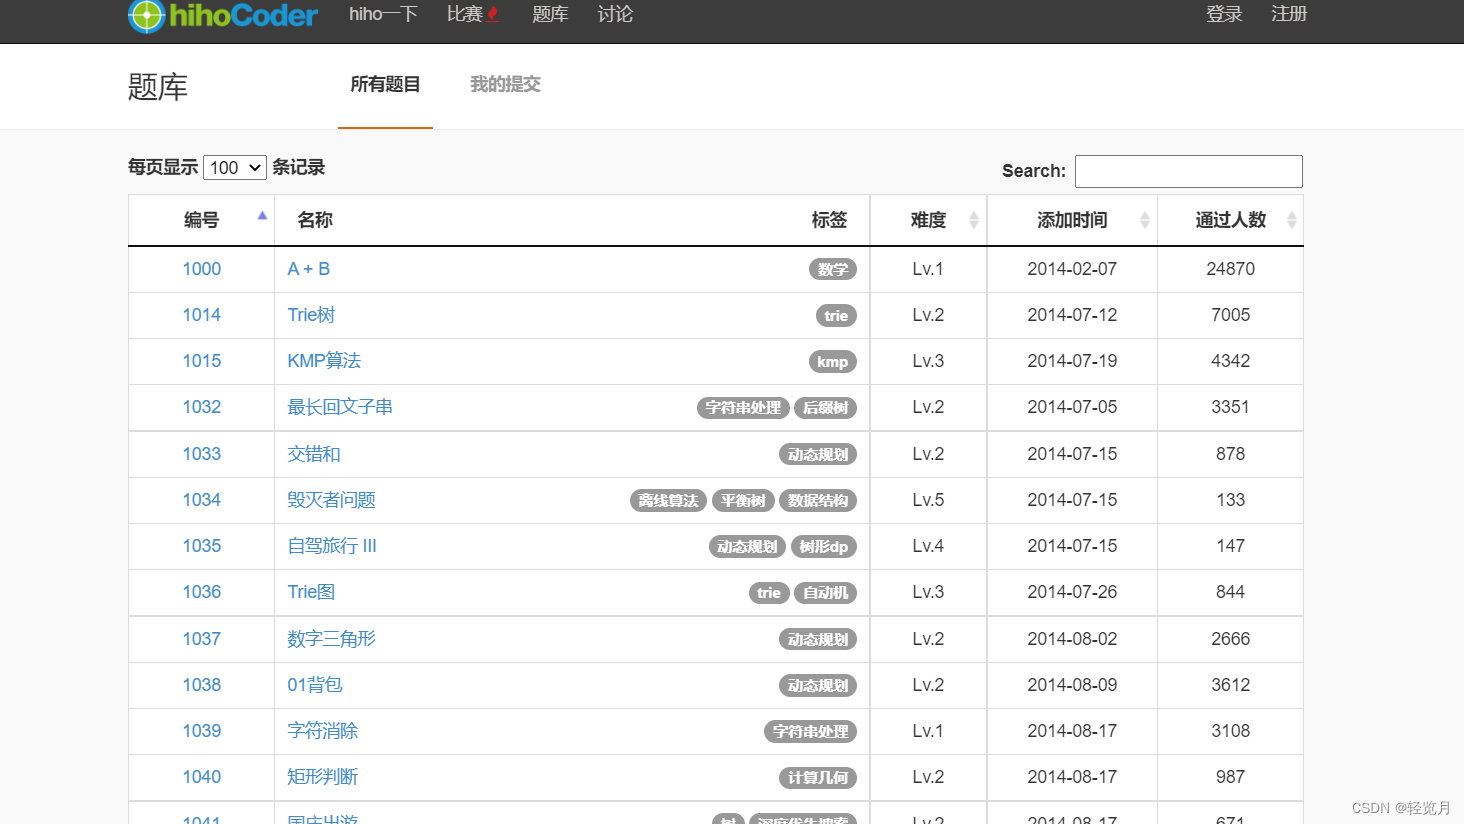Click hiho一下 in the navigation bar
Screen dimensions: 1464x824
[x=383, y=14]
